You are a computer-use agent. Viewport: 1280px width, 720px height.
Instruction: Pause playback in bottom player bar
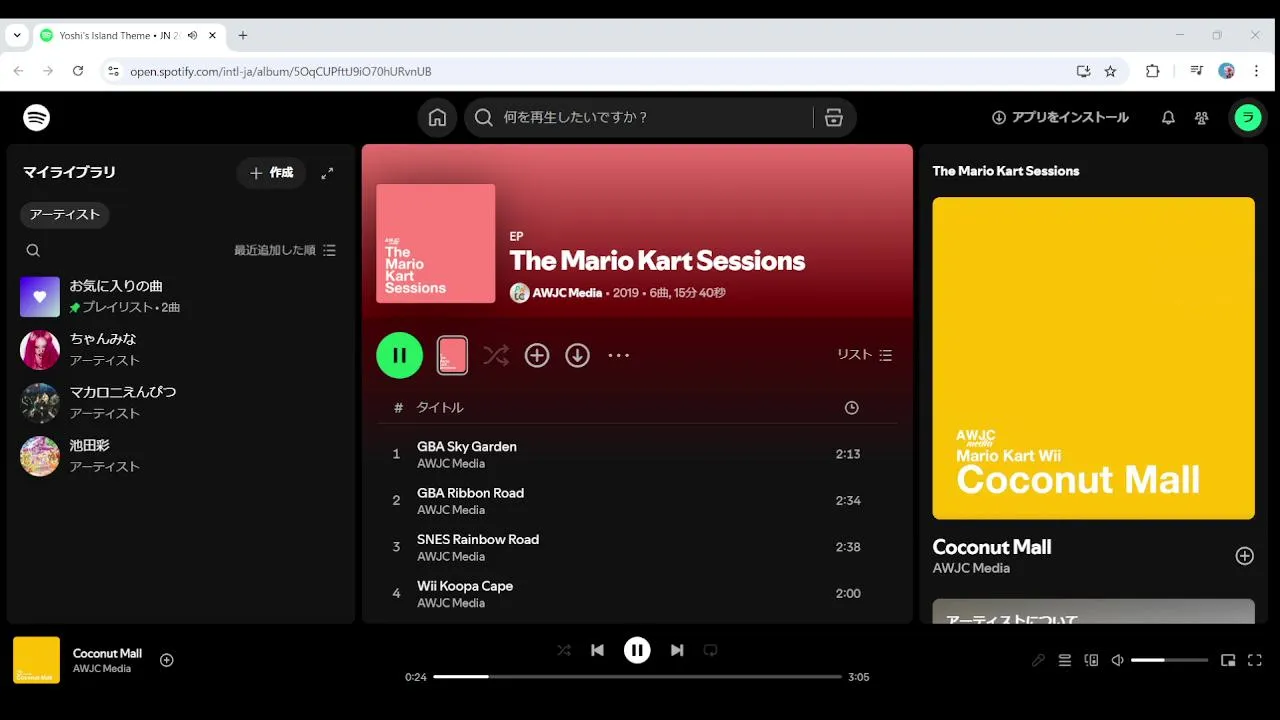(637, 650)
